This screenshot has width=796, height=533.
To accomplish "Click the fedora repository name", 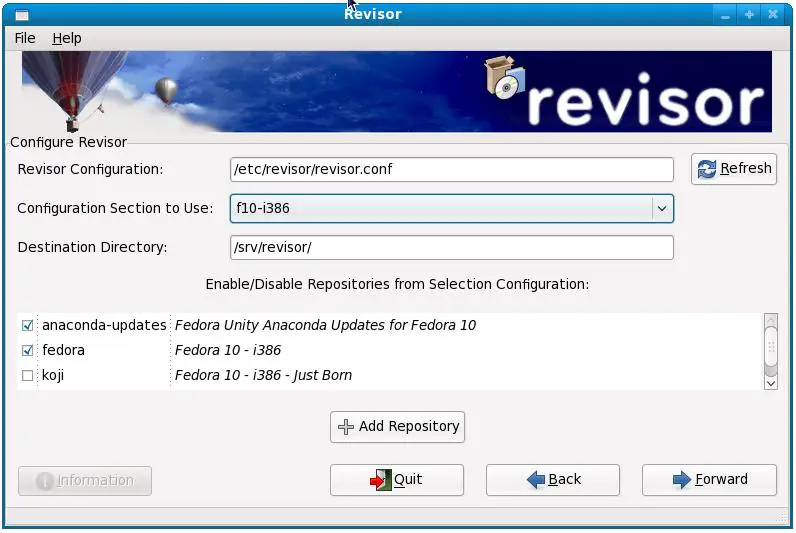I will (63, 350).
